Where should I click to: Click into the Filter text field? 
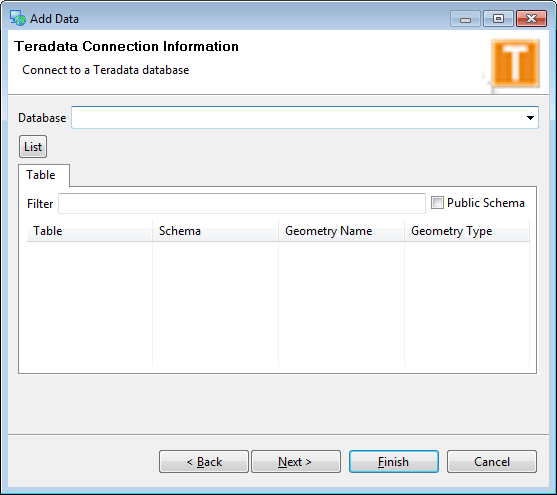pyautogui.click(x=242, y=204)
